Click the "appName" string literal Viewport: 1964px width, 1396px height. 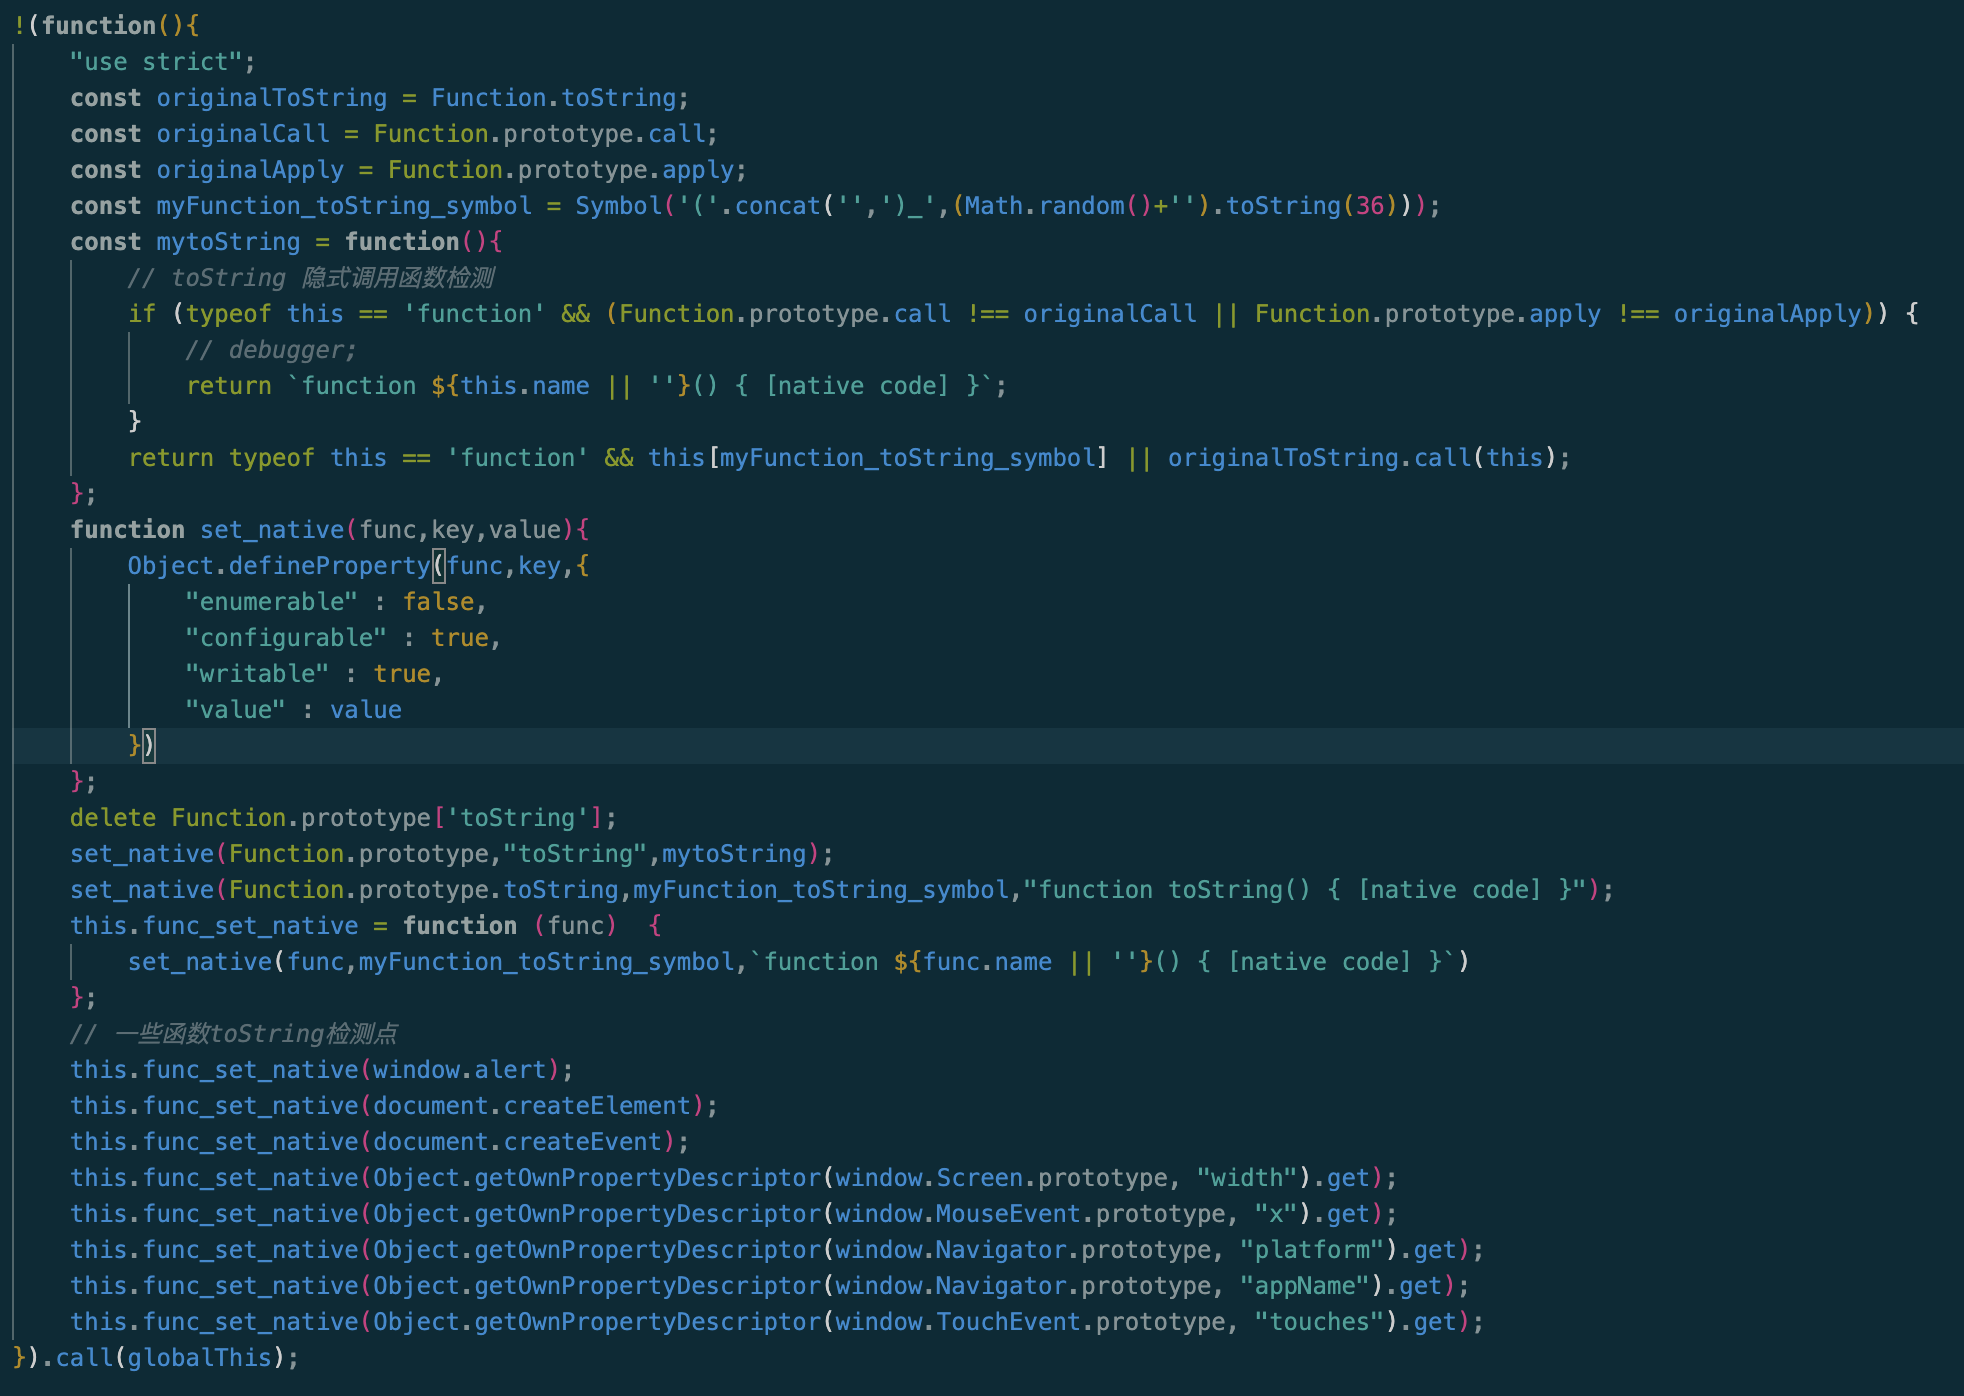coord(1304,1286)
